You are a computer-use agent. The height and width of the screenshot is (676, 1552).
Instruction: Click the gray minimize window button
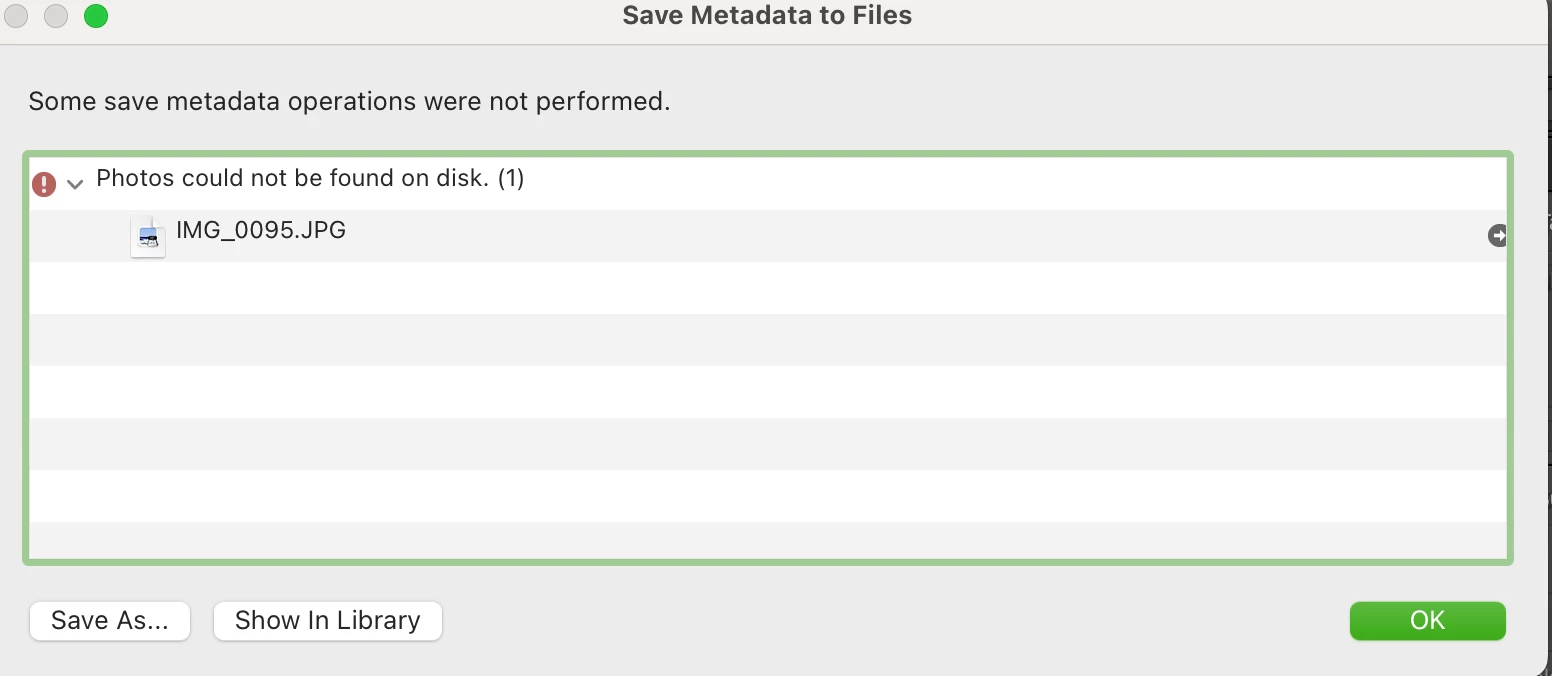tap(56, 16)
